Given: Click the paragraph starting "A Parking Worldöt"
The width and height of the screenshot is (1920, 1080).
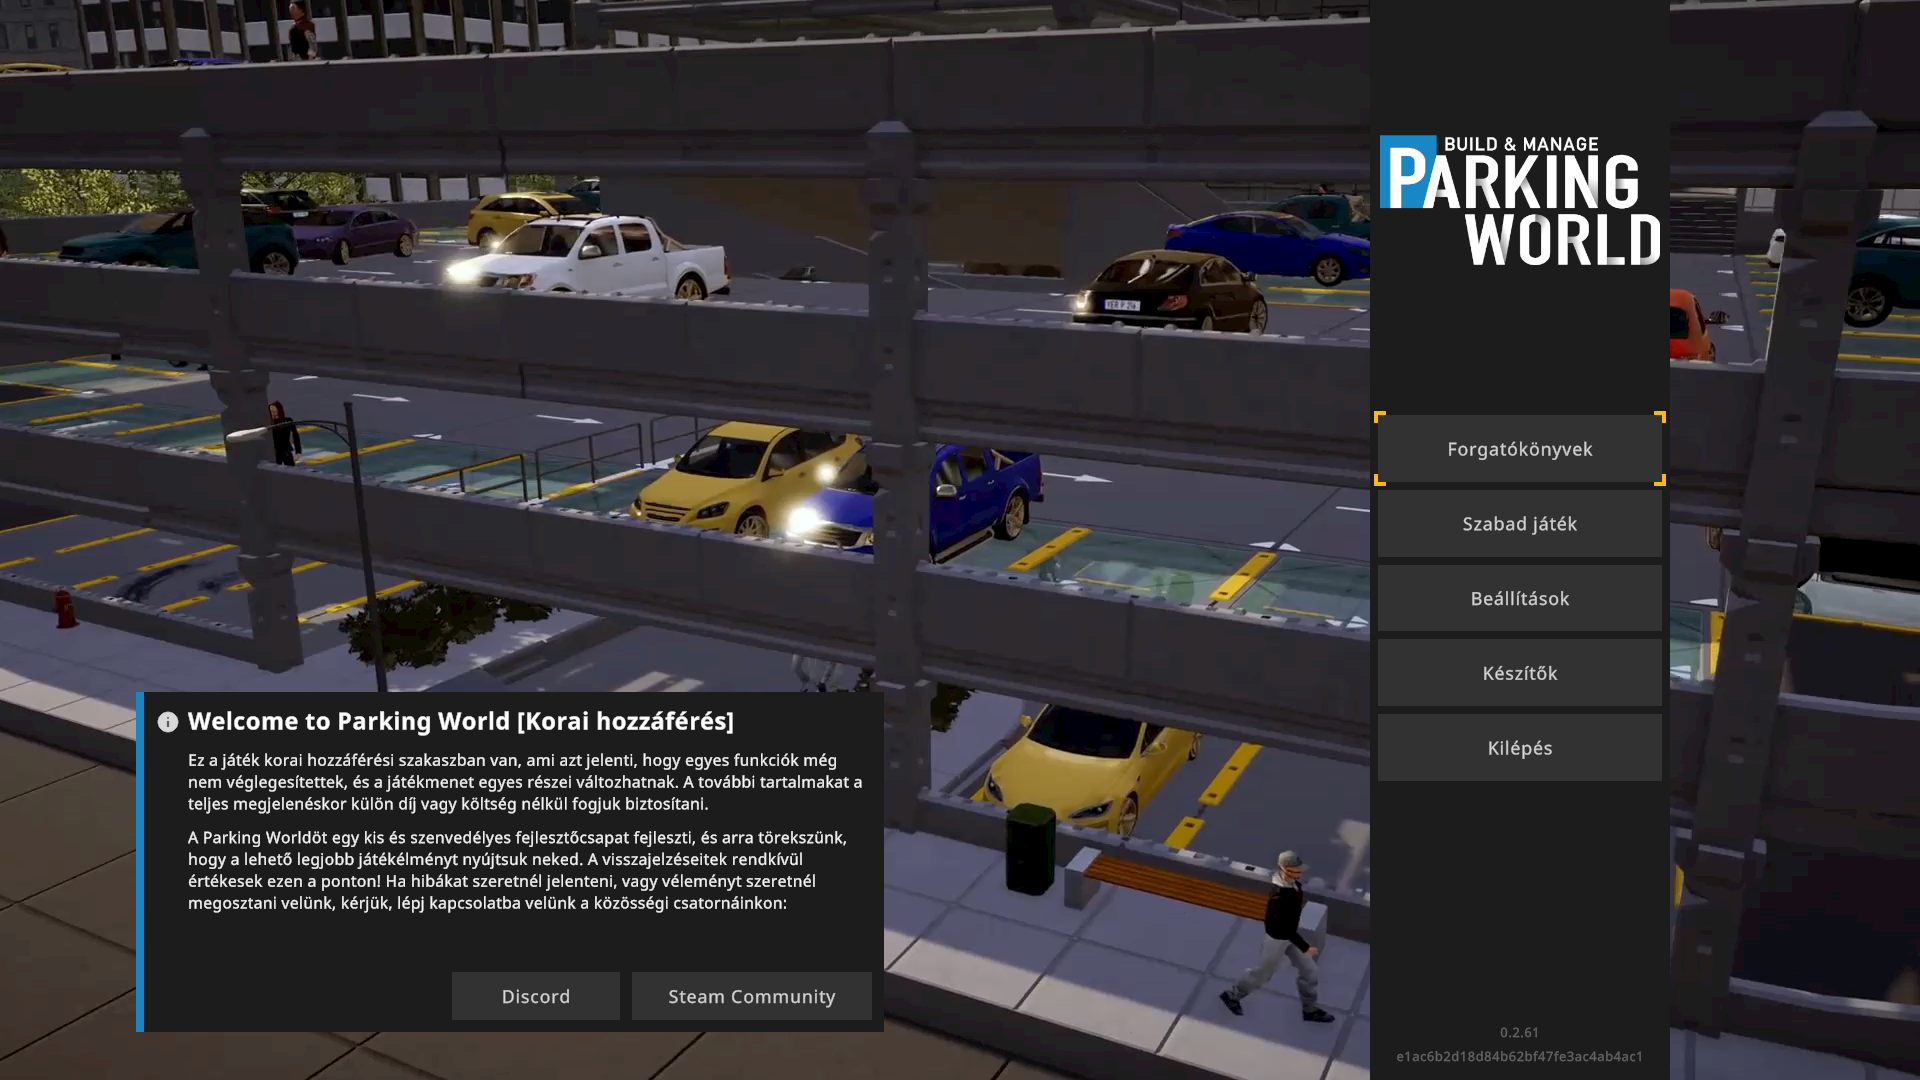Looking at the screenshot, I should (518, 870).
